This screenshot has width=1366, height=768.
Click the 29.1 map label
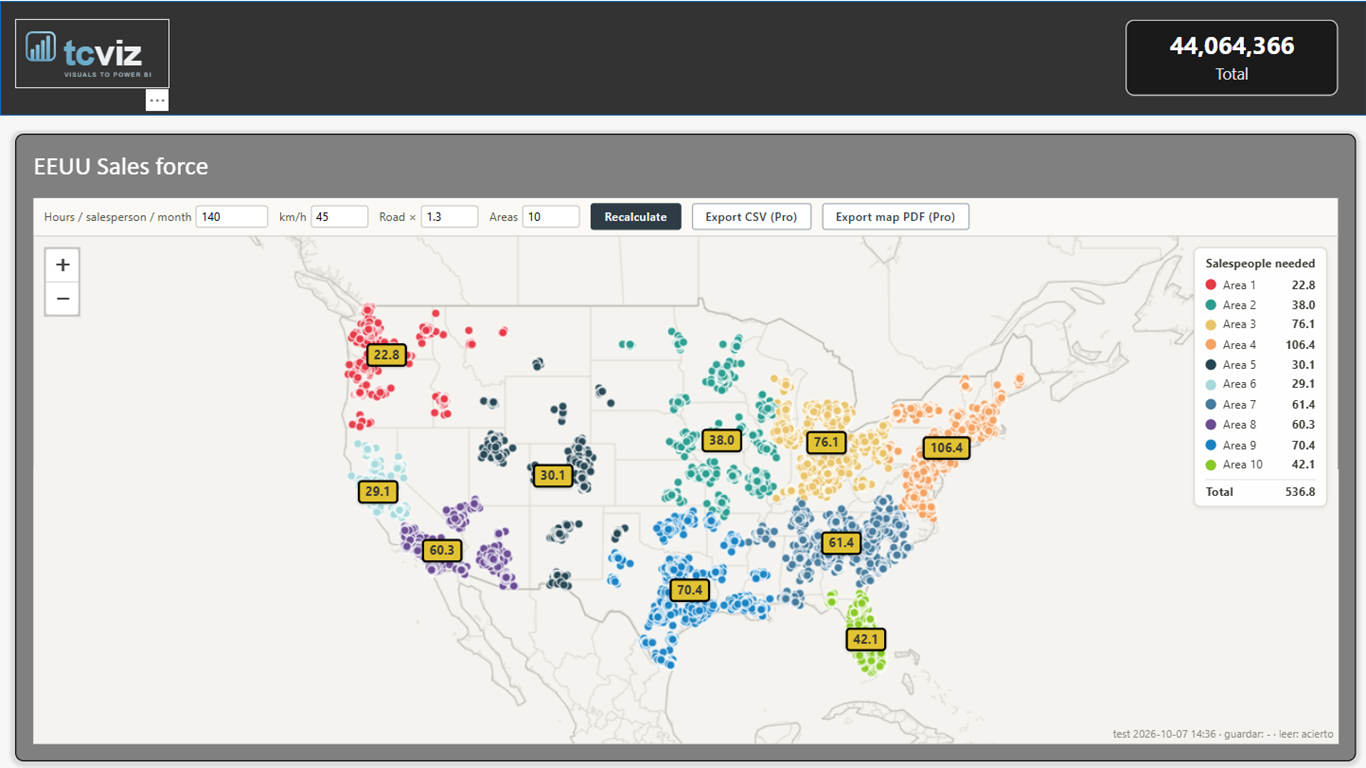(x=378, y=492)
